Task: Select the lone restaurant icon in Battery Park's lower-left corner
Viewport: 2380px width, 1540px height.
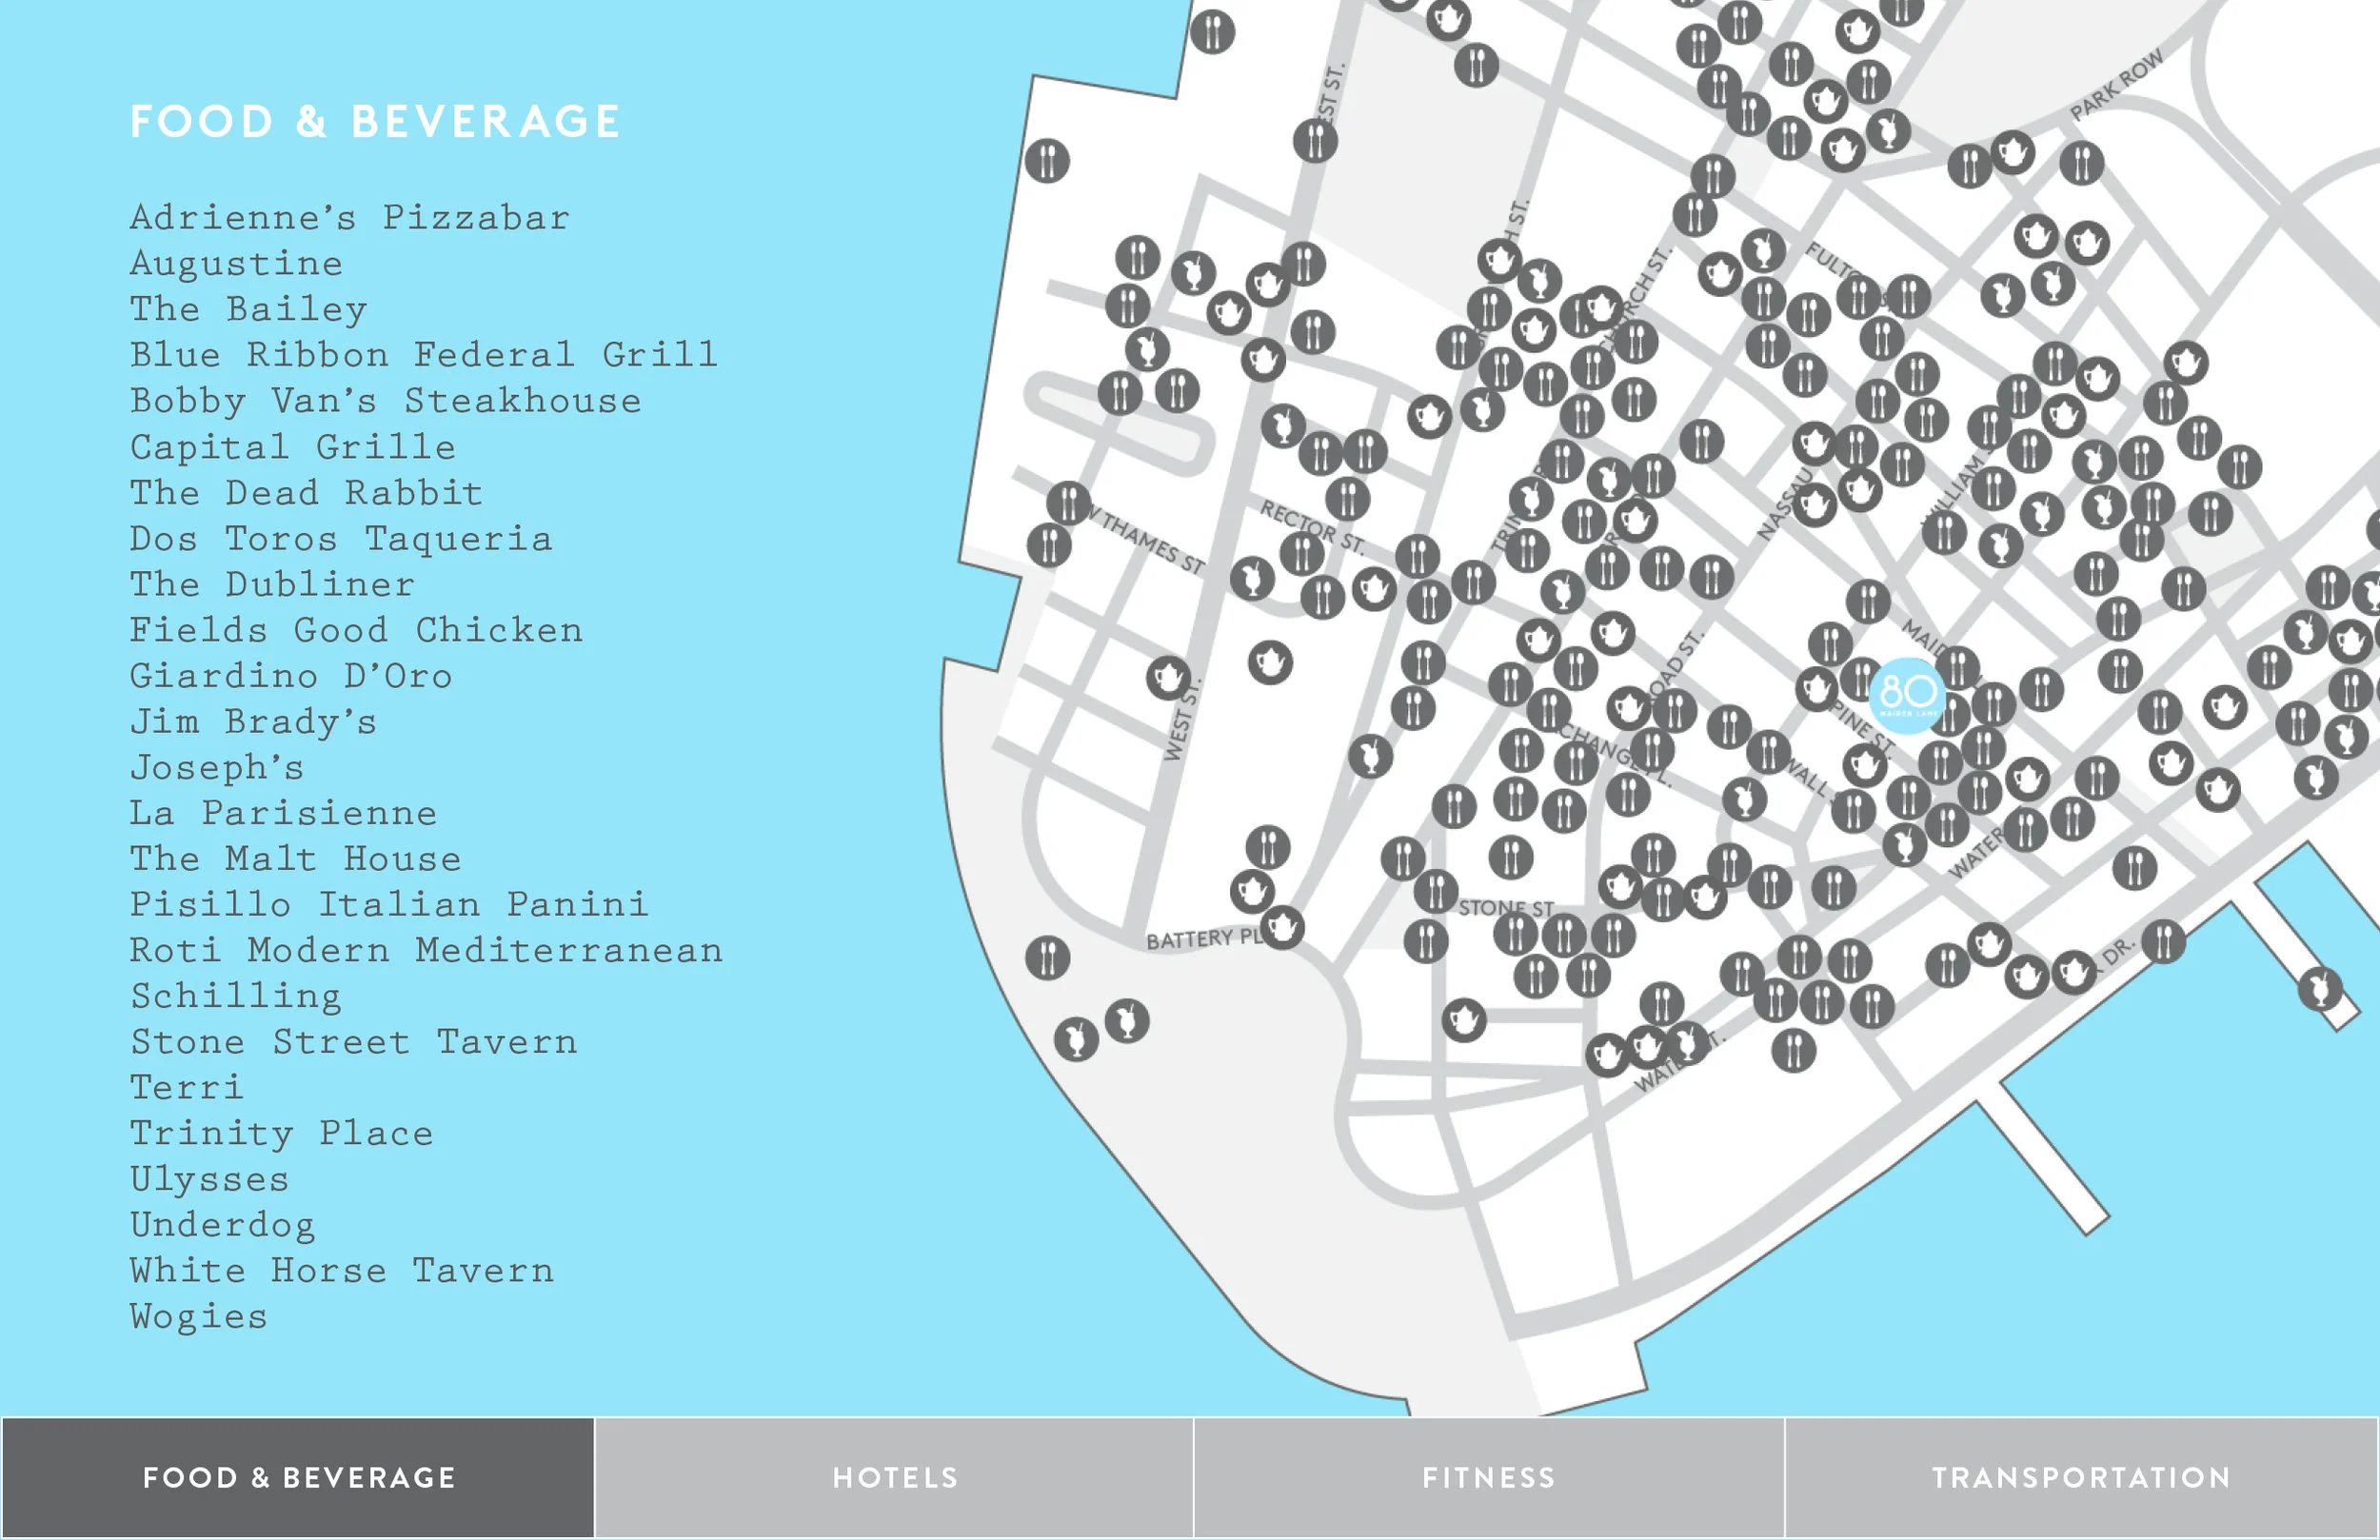Action: click(x=1048, y=958)
